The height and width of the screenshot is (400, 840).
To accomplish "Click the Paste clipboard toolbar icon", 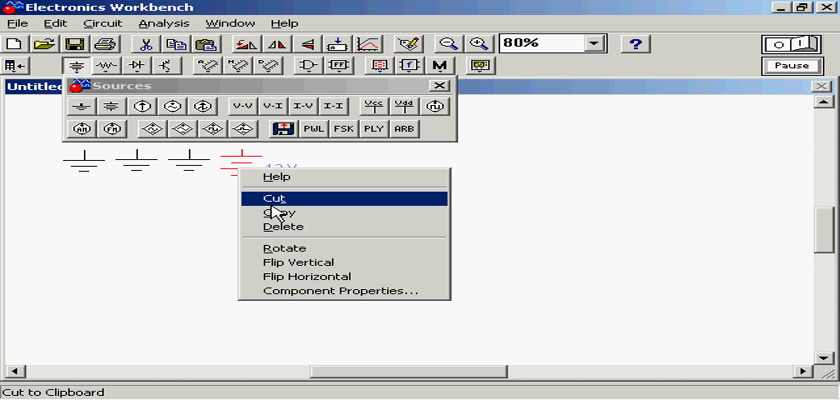I will [x=205, y=44].
